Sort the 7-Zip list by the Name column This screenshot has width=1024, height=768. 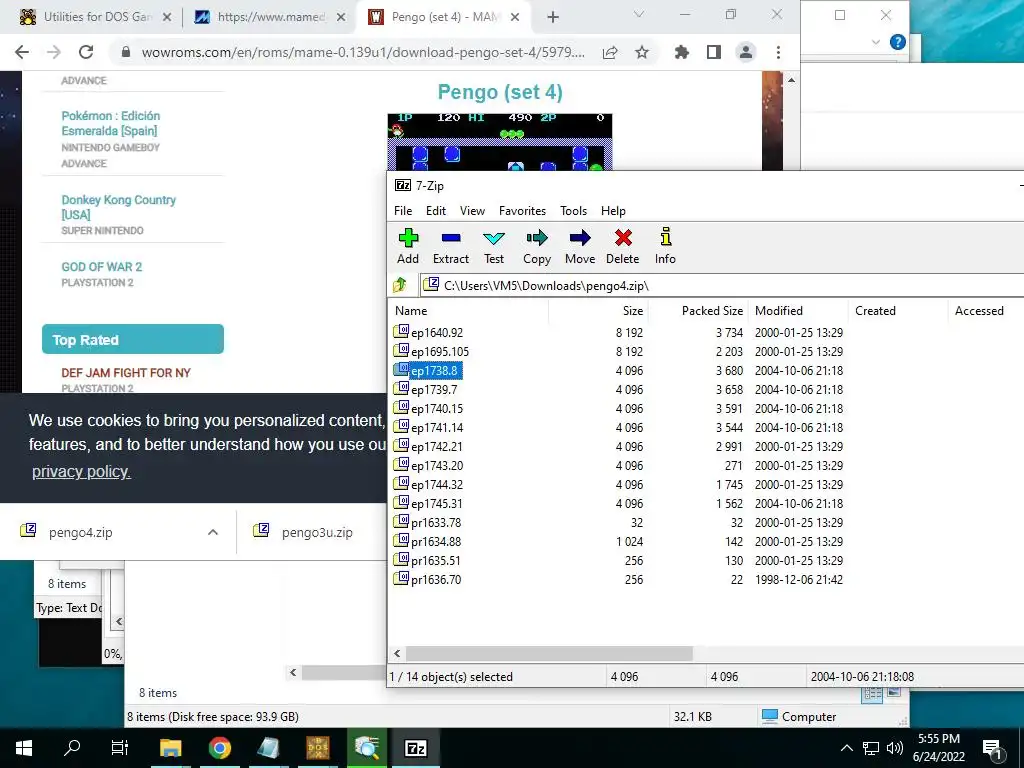468,311
